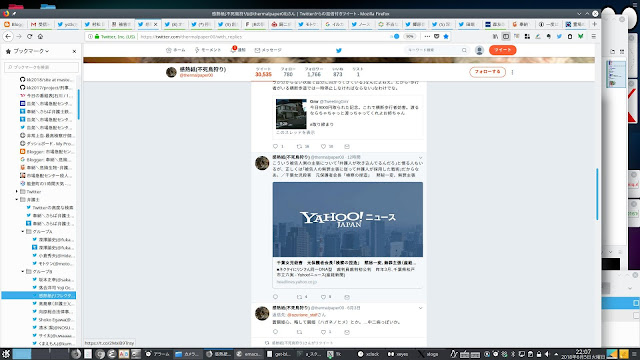Open the profile more options vertical dots
Viewport: 640px width, 360px height.
tap(512, 72)
